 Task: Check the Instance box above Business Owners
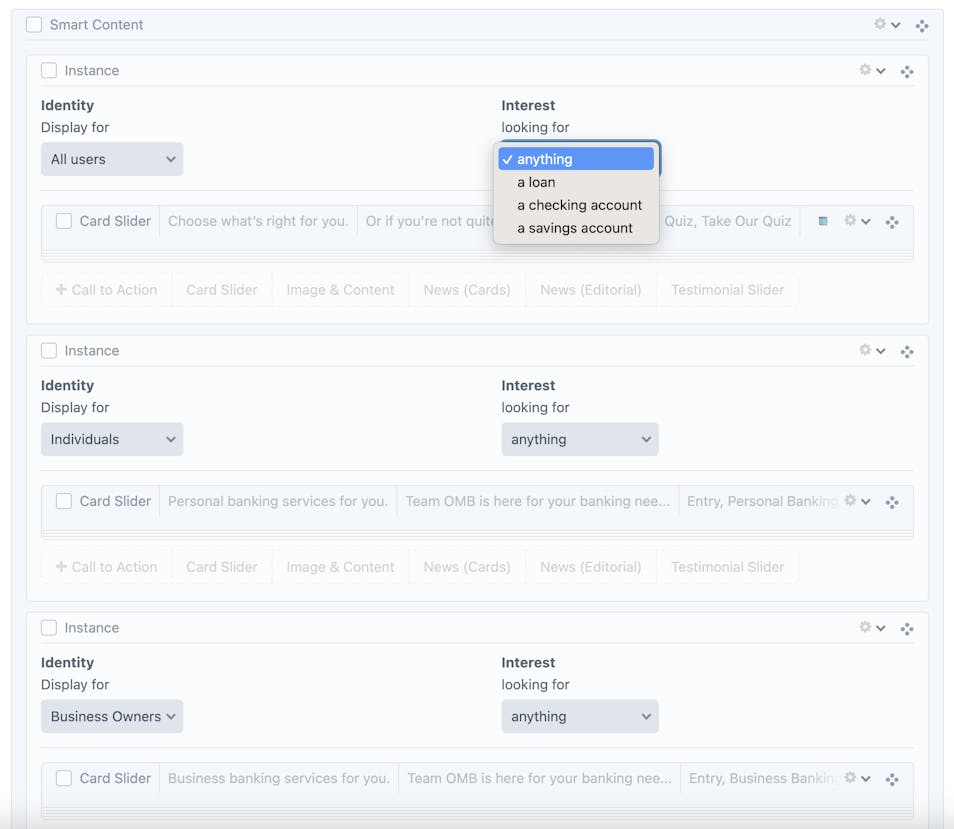(x=49, y=628)
